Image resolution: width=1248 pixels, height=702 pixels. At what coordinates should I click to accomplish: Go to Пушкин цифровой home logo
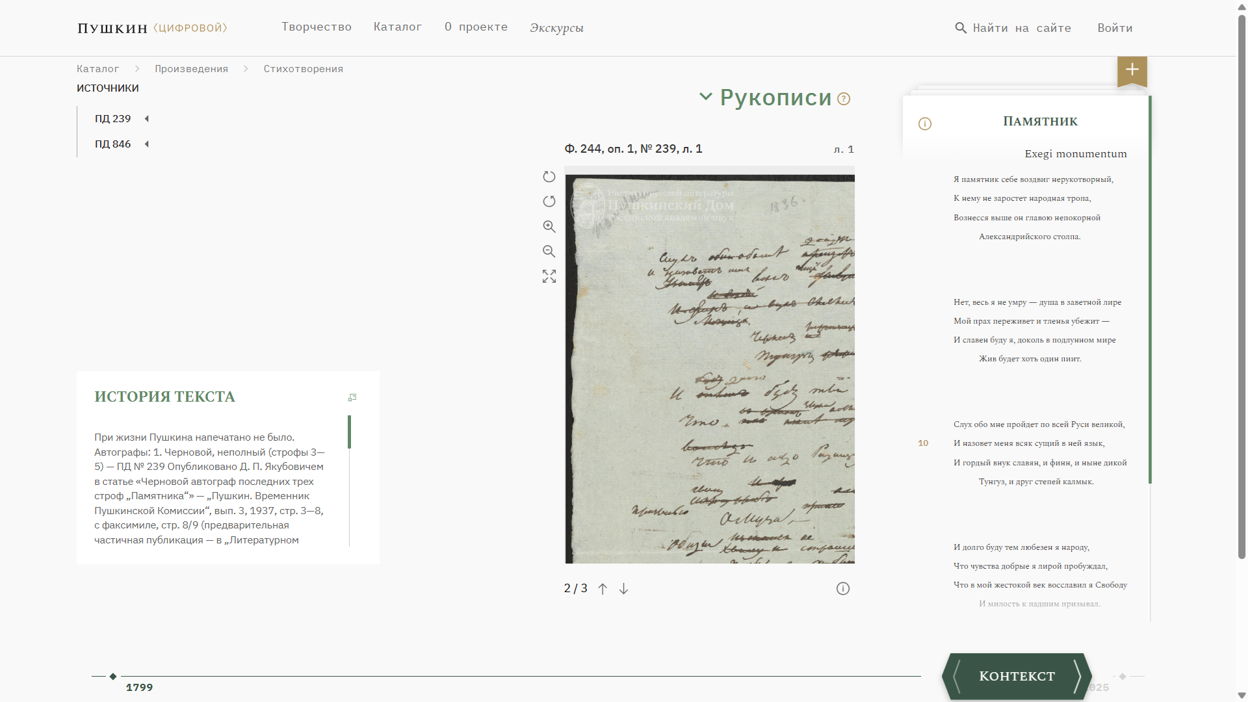[x=152, y=28]
